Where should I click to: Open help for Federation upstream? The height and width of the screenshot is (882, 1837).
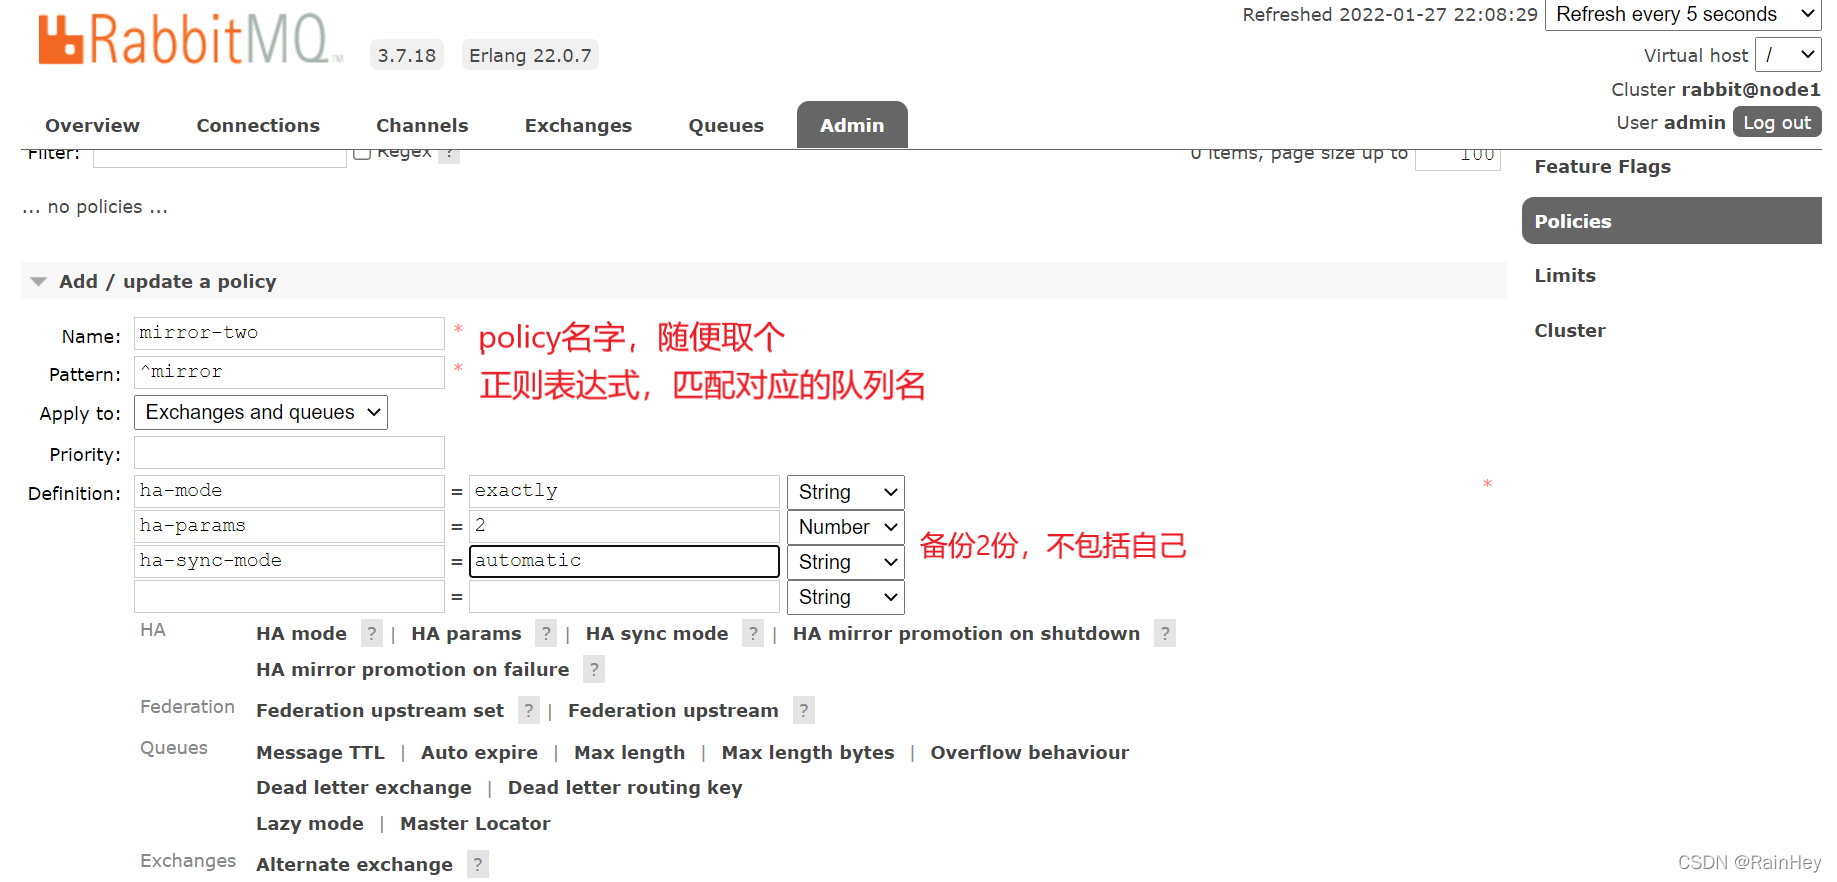coord(804,710)
